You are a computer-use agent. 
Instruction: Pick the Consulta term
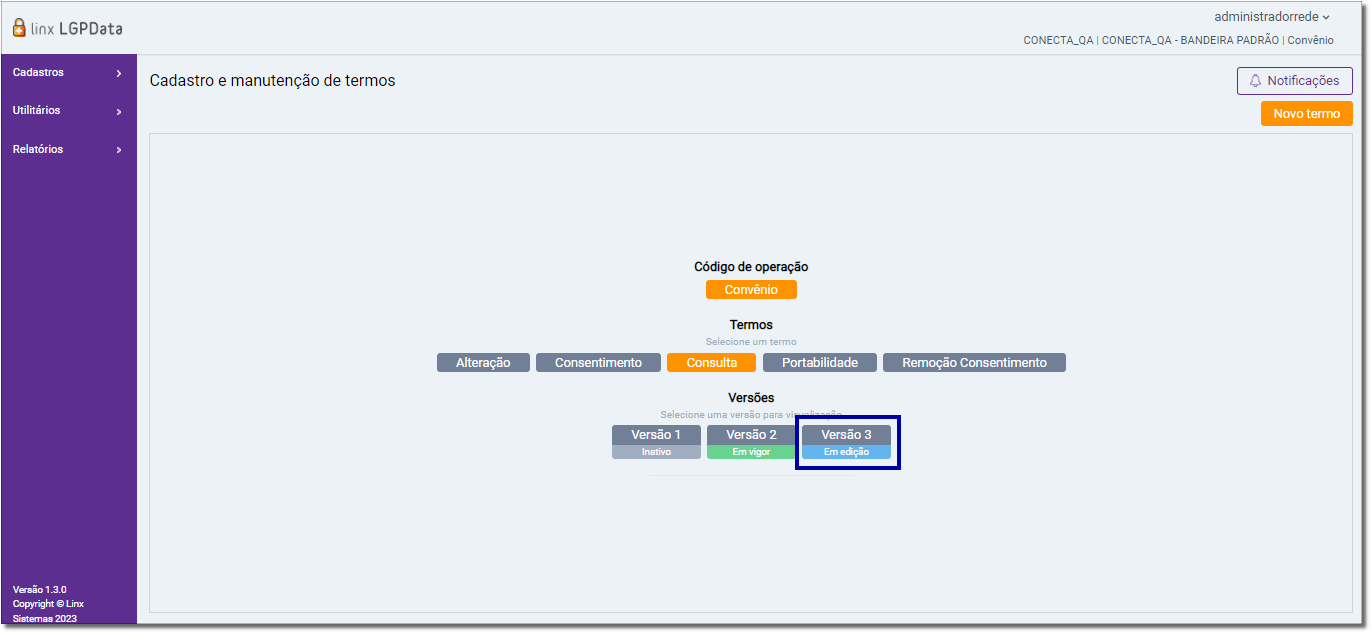[712, 363]
